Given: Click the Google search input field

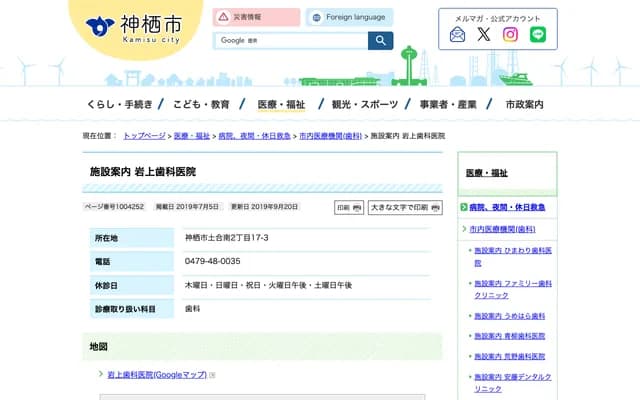Looking at the screenshot, I should (290, 40).
